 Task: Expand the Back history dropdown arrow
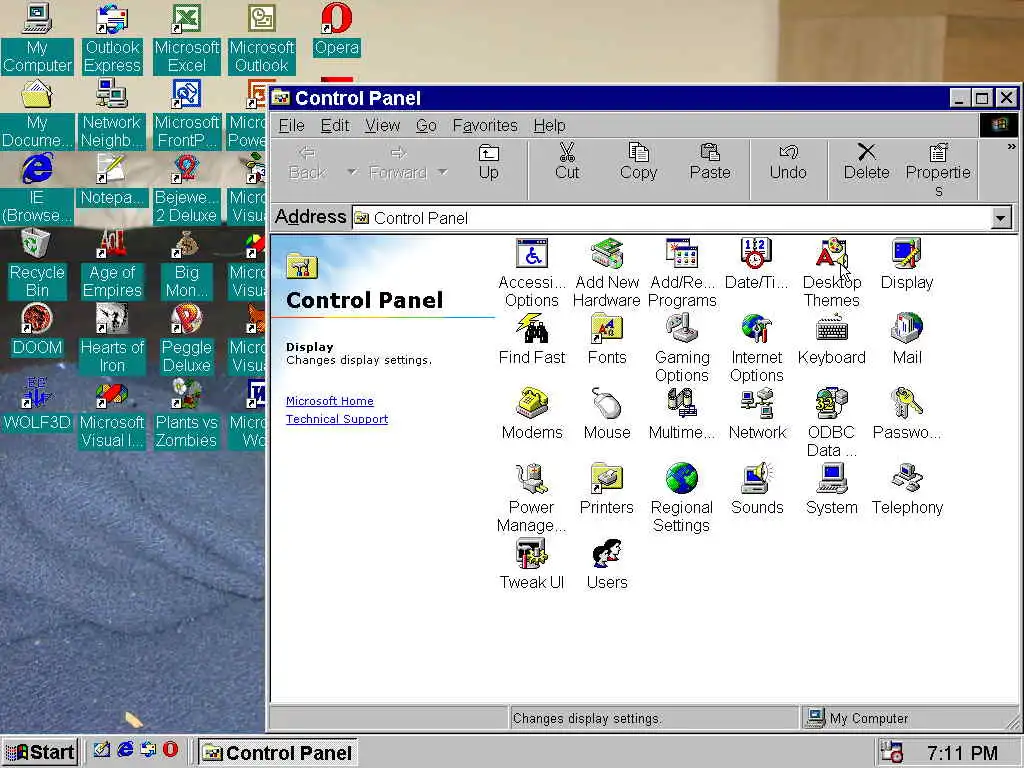tap(352, 172)
